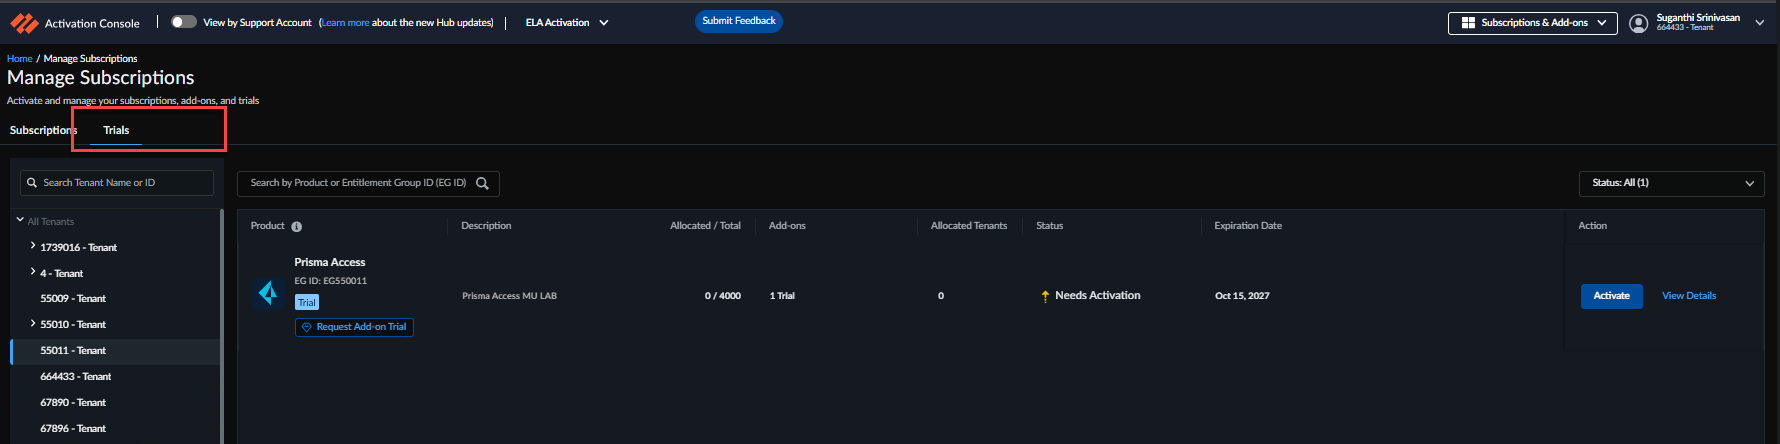Switch to the Subscriptions tab
1780x444 pixels.
point(40,131)
